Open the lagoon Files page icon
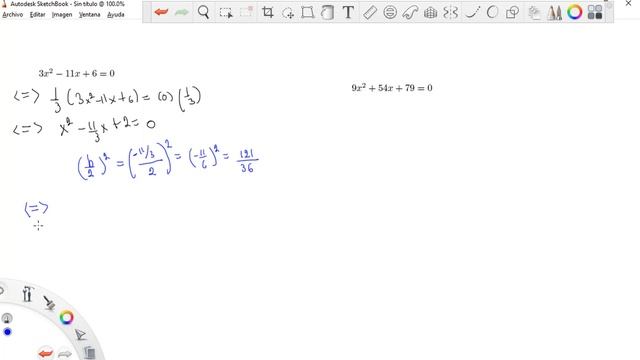640x360 pixels. (89, 352)
